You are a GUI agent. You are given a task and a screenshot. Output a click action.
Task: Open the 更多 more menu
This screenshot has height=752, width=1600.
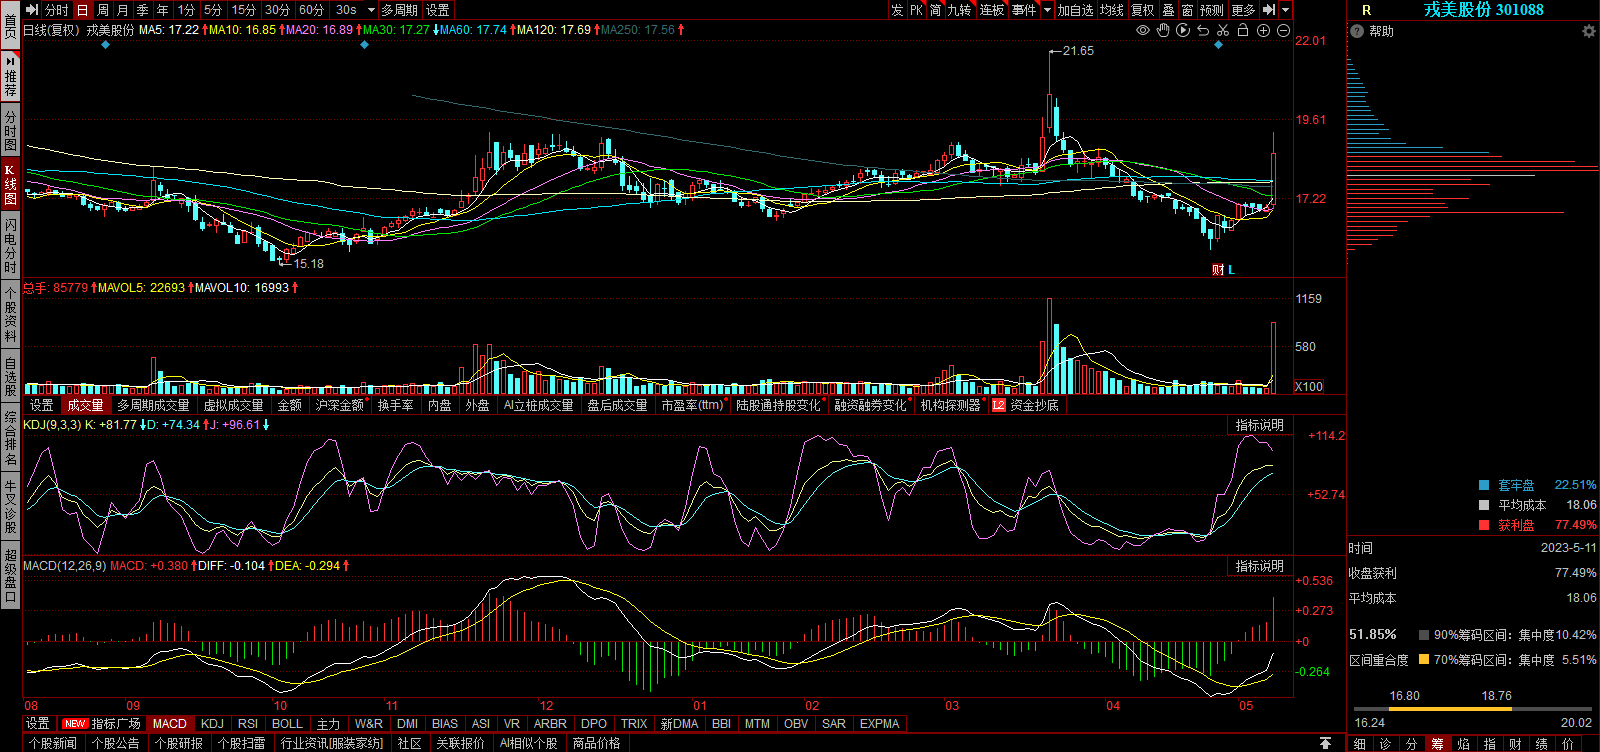pos(1243,10)
